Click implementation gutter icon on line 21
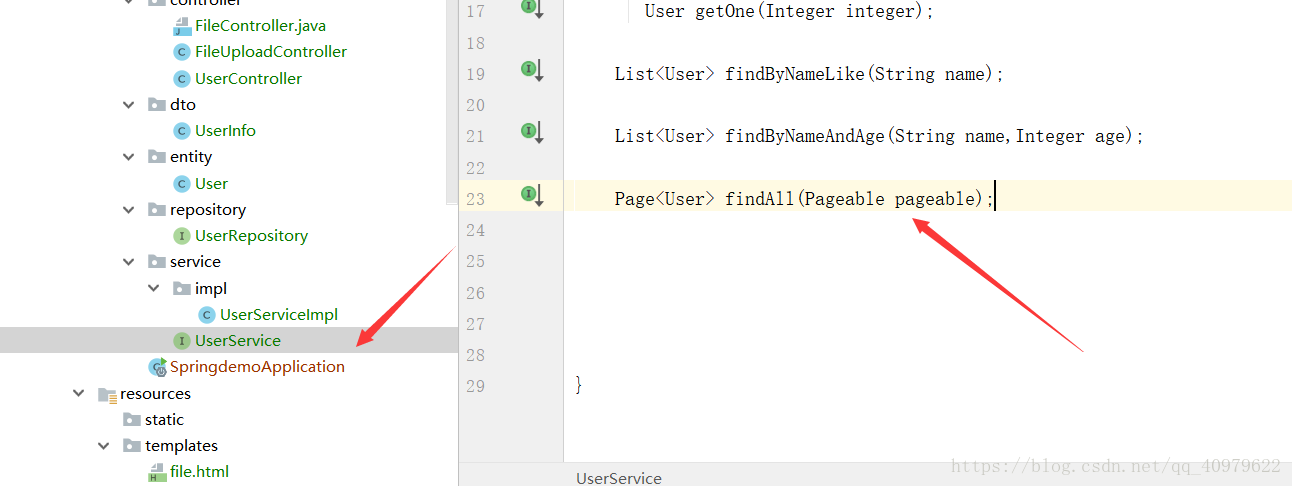1292x486 pixels. click(531, 132)
